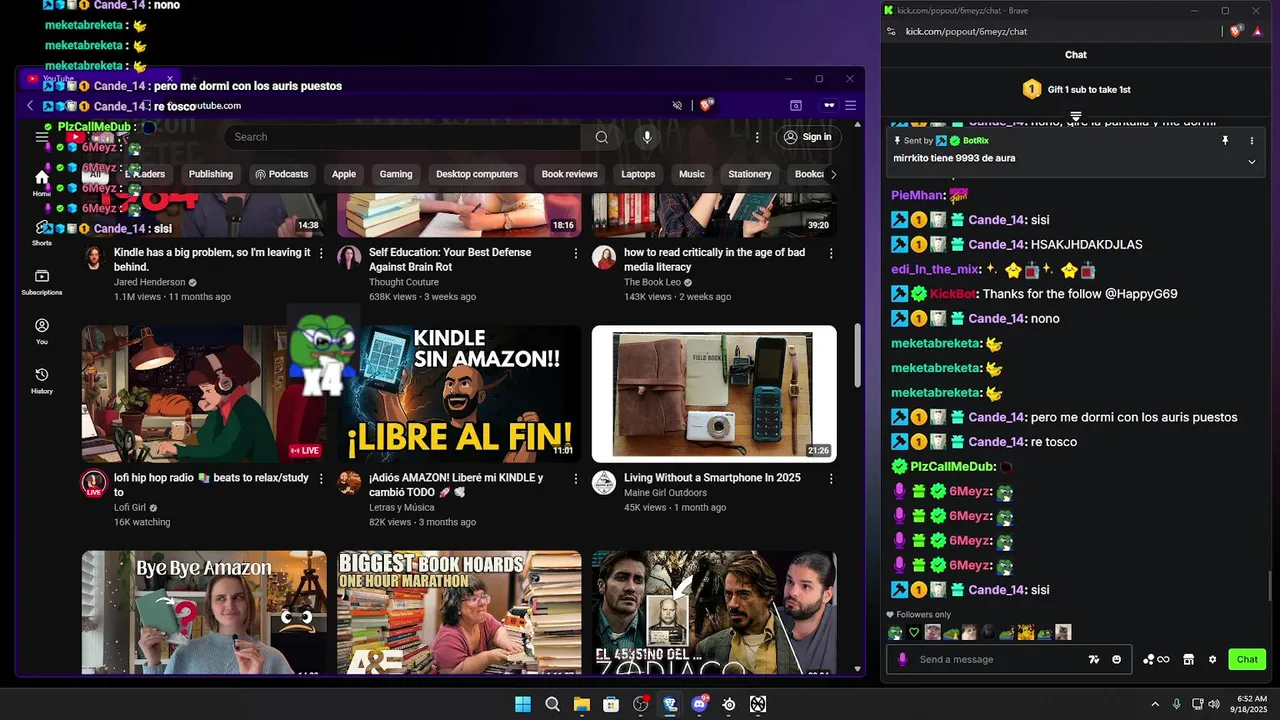
Task: View site settings icon left of kick.com address
Action: [x=891, y=31]
